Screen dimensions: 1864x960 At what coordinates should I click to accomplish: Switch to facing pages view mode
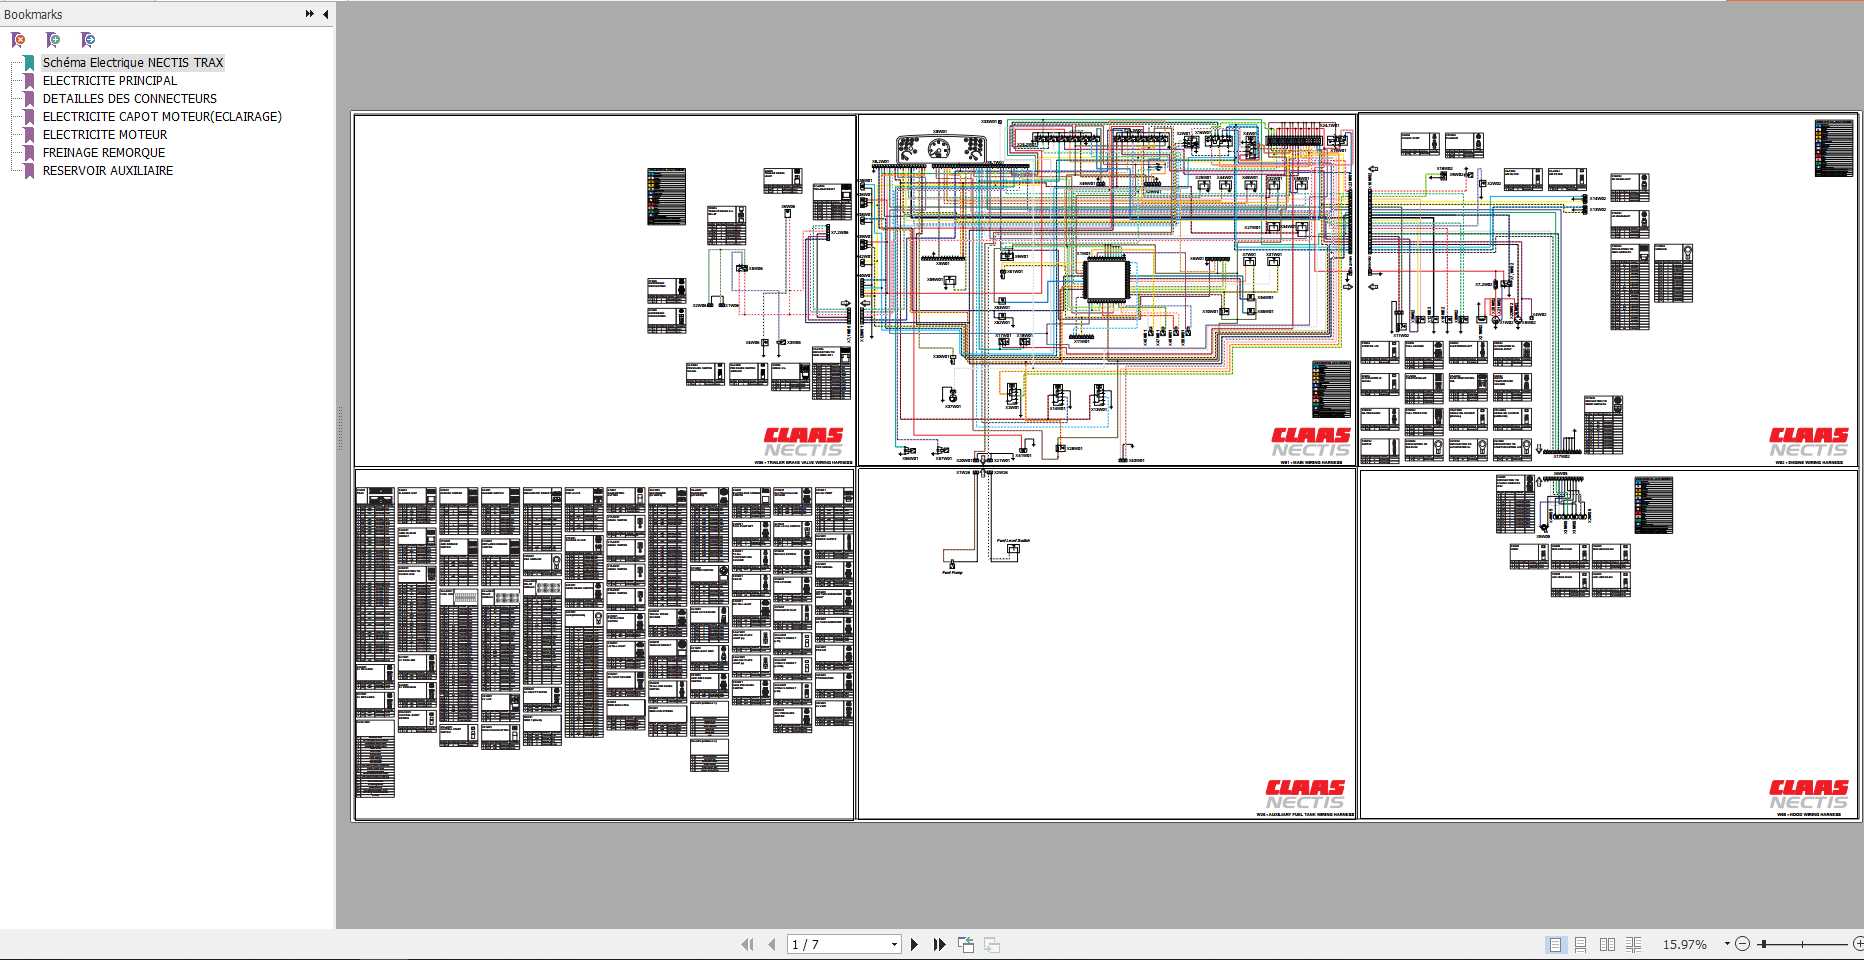coord(1607,944)
